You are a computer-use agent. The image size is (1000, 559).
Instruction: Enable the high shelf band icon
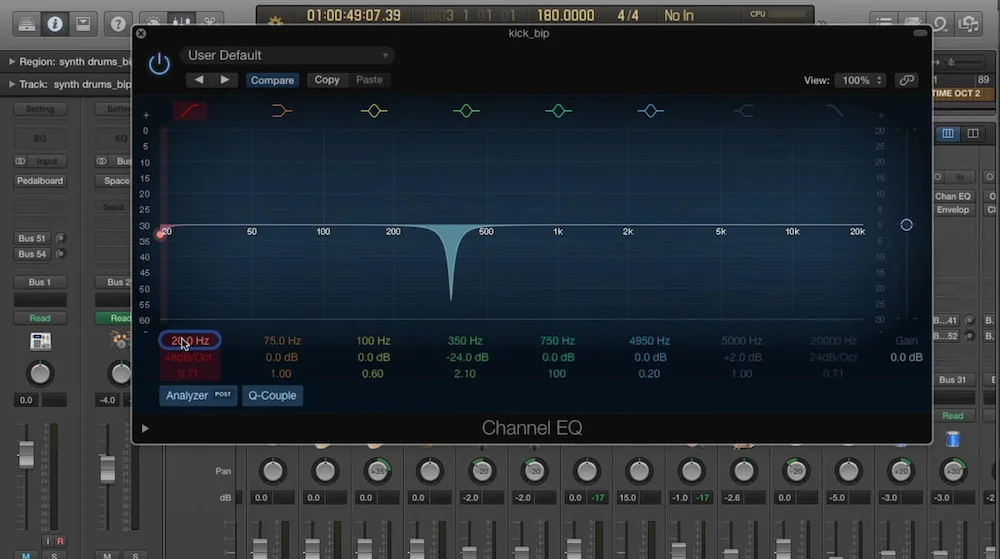click(743, 111)
